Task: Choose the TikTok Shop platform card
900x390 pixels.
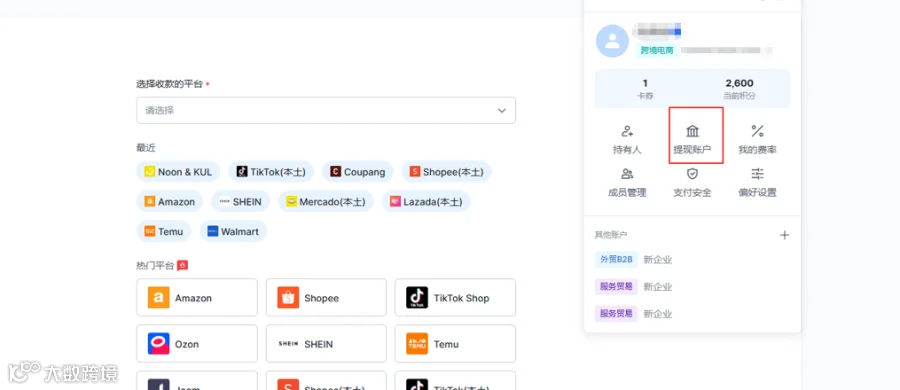Action: 455,298
